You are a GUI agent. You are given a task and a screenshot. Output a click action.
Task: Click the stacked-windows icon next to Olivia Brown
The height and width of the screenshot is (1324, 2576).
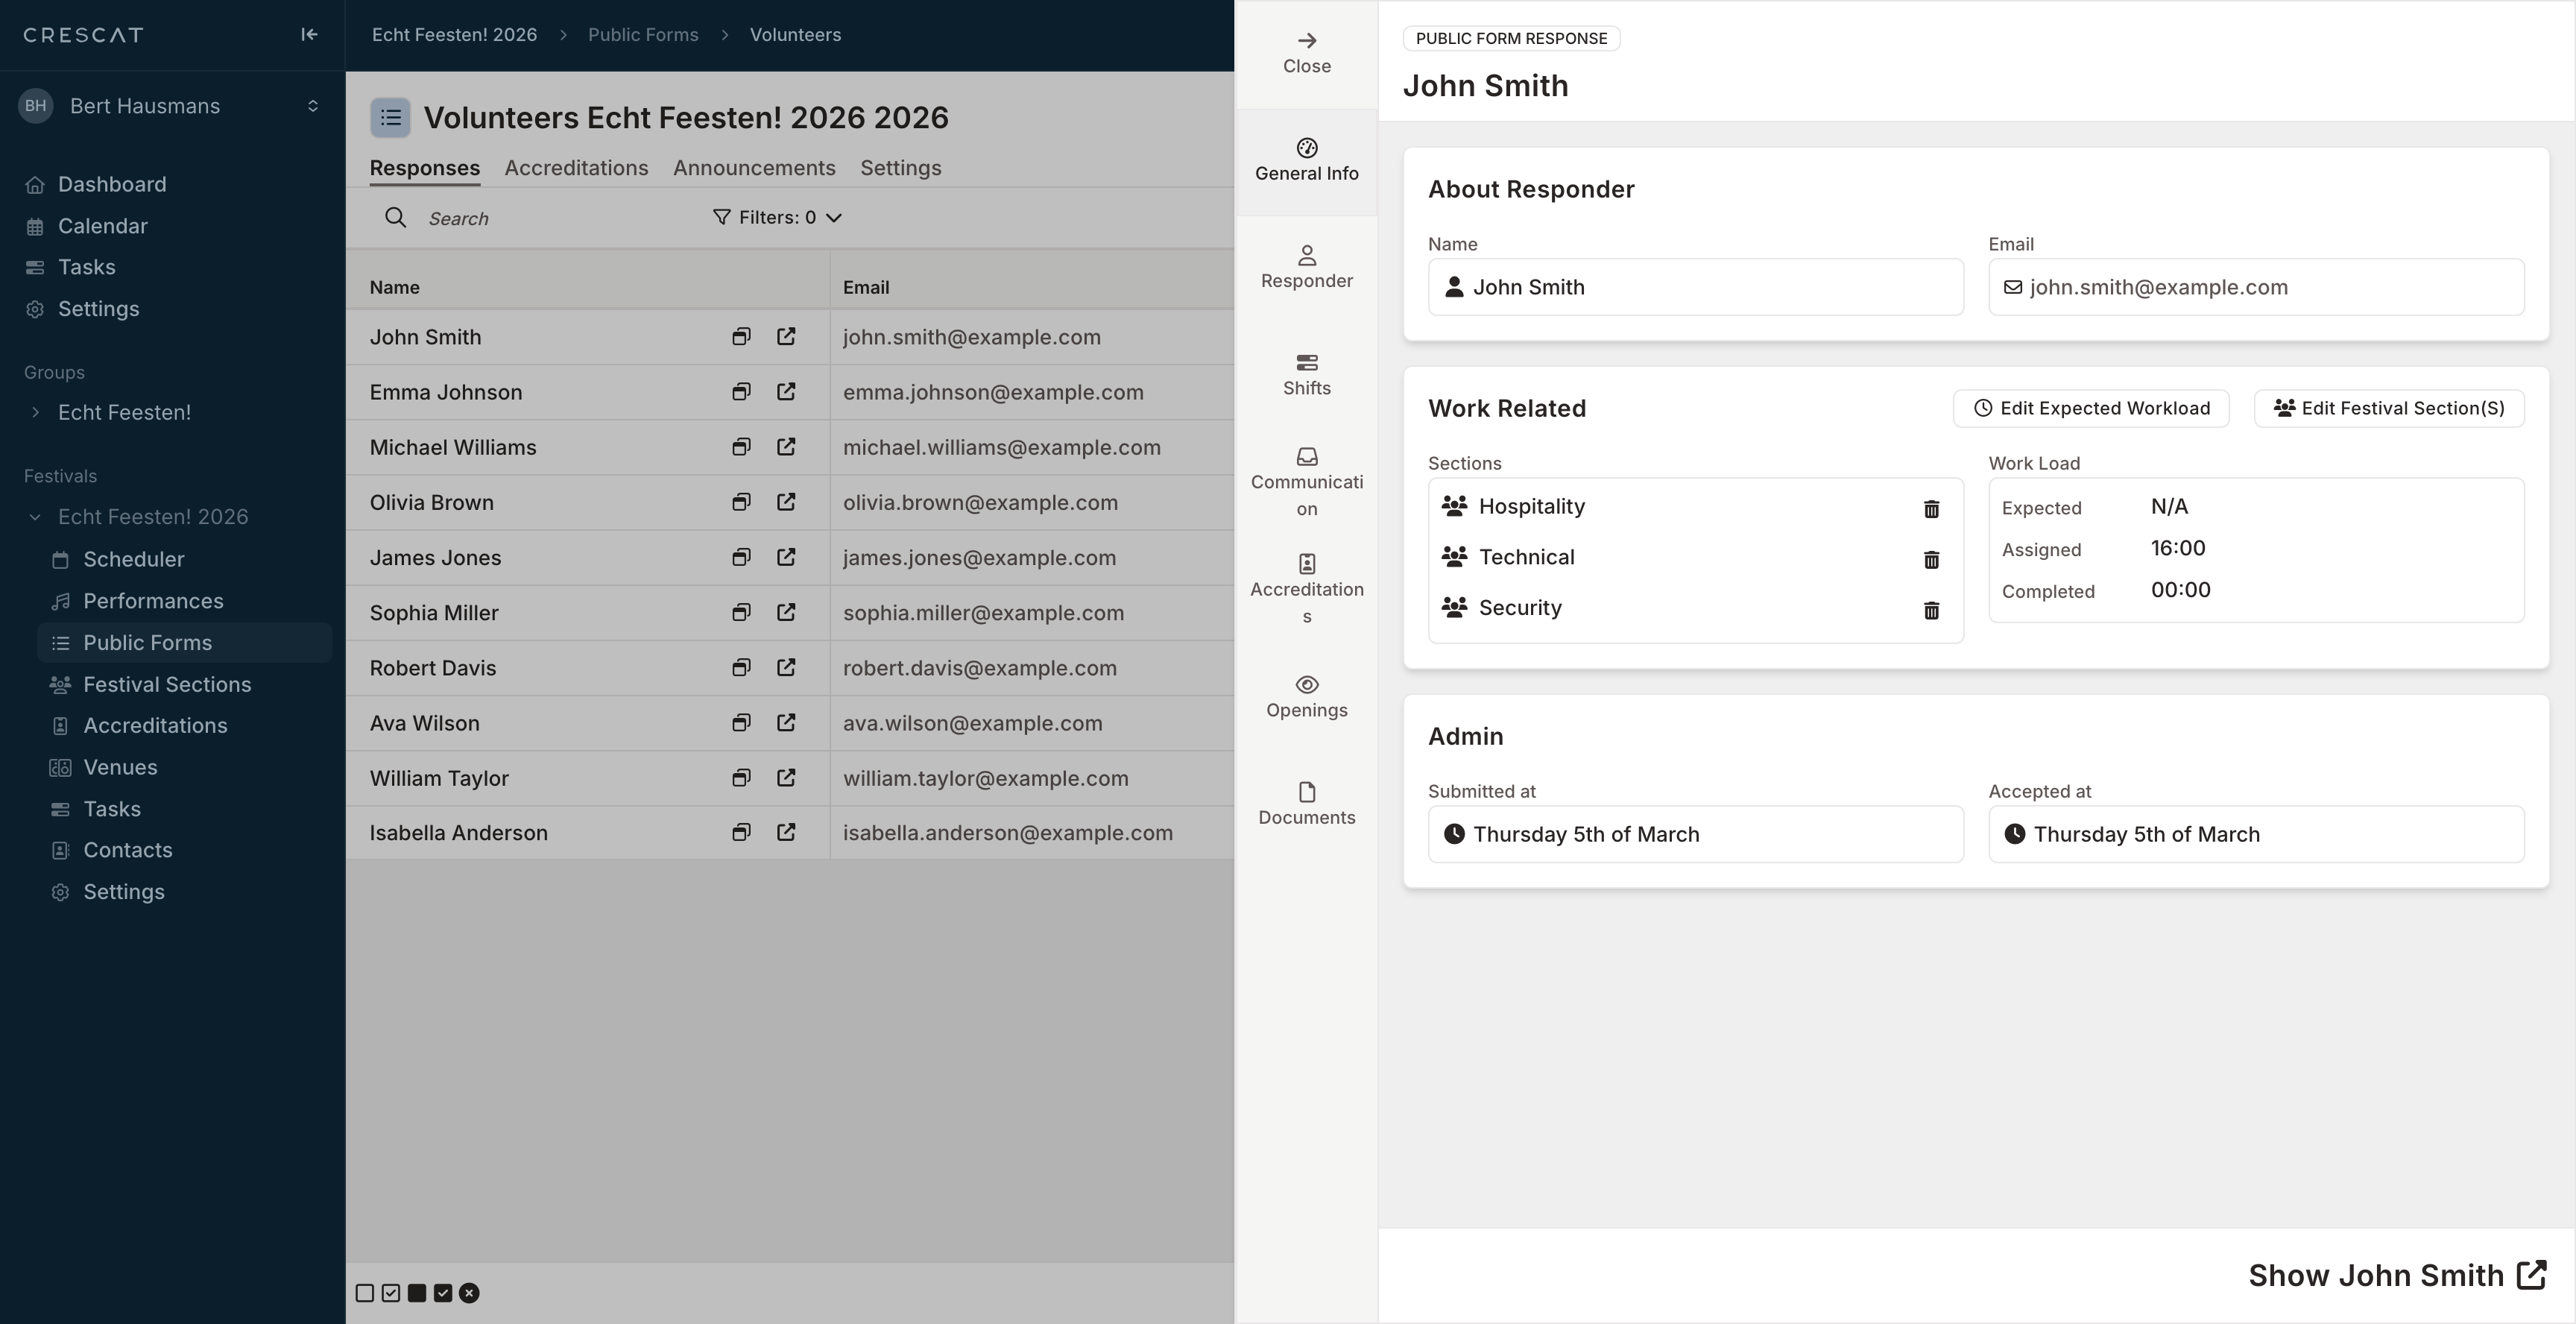[741, 502]
